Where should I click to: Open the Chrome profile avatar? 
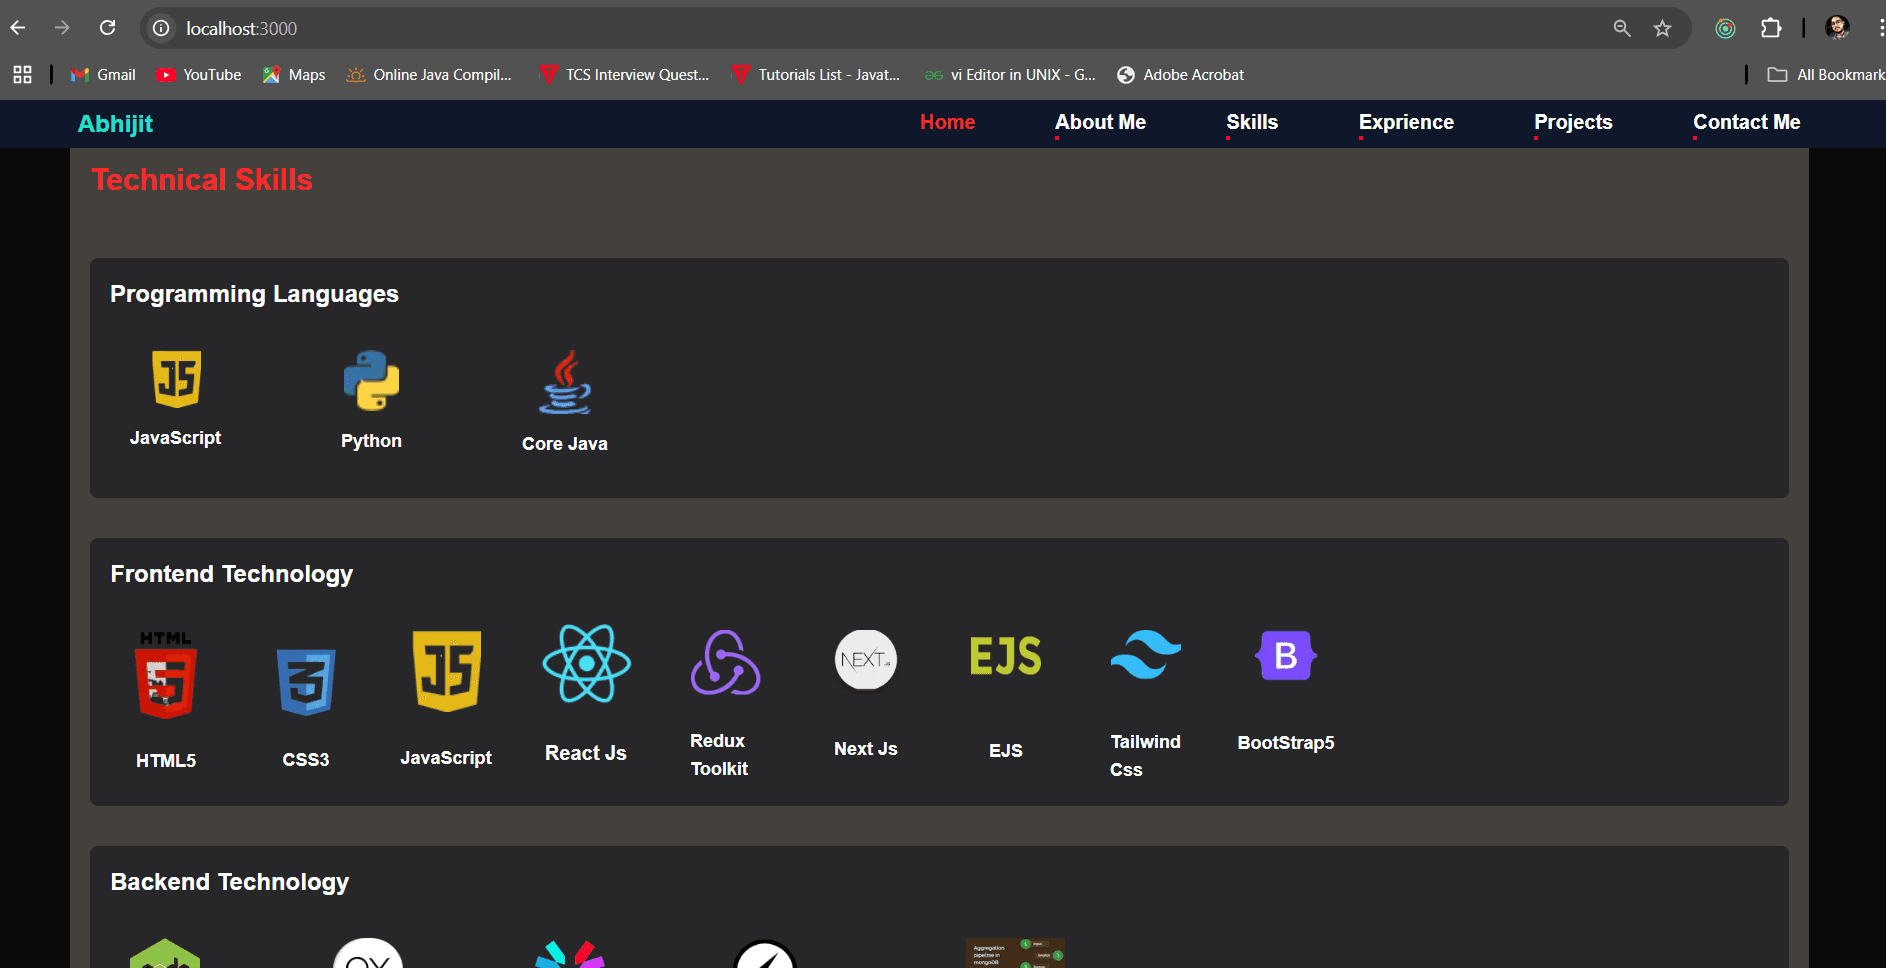click(1837, 28)
